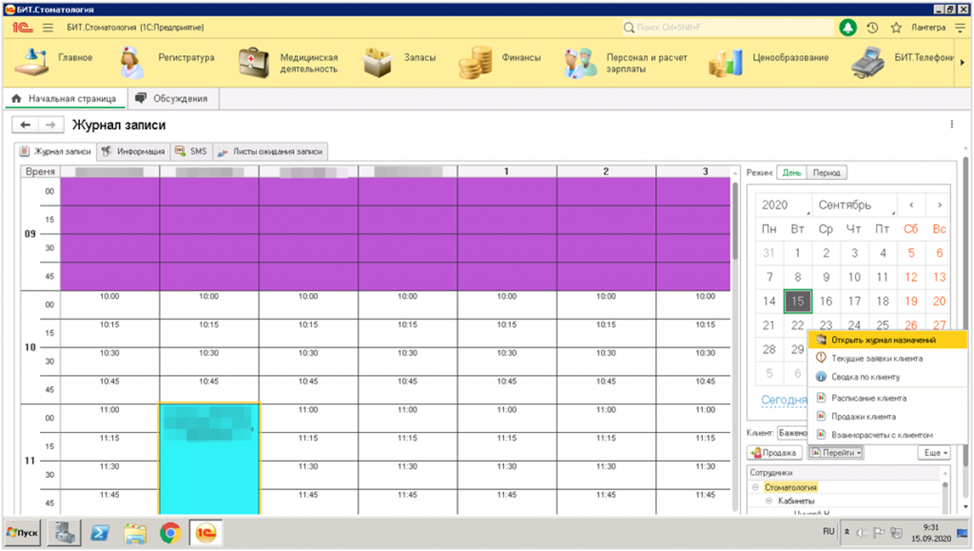Click the favorites star icon
Viewport: 974px width, 551px height.
click(896, 28)
